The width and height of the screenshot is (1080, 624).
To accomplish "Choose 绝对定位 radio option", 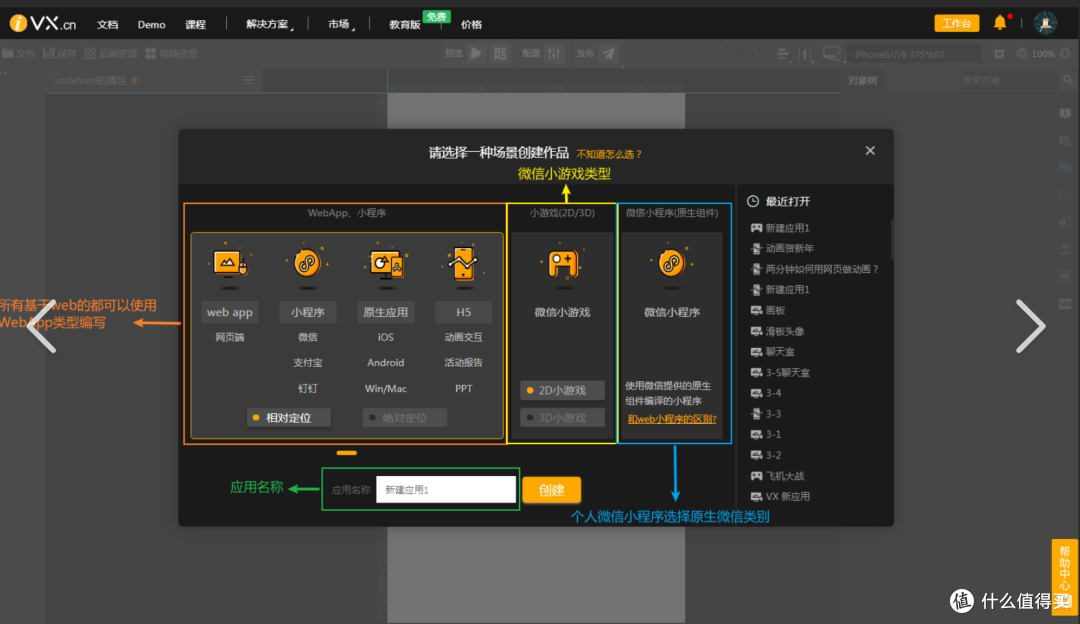I will tap(405, 417).
